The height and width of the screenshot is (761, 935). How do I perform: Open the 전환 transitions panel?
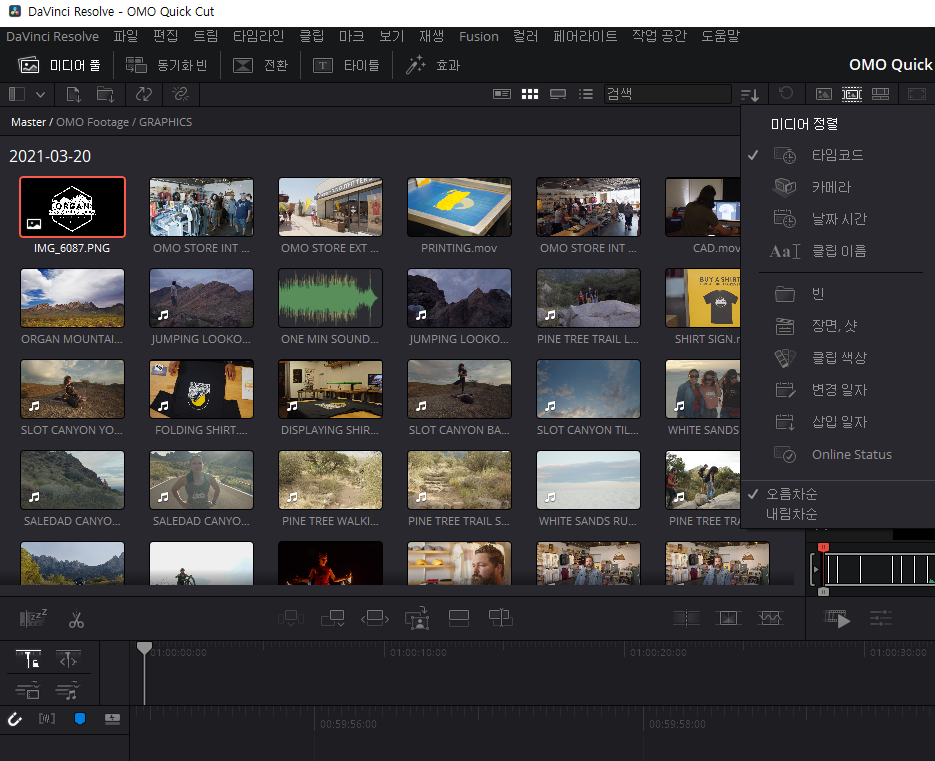pos(260,65)
